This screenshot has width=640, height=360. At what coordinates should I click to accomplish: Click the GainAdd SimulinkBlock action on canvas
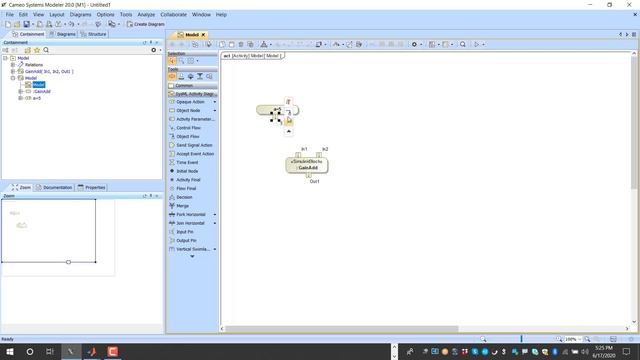(x=307, y=165)
